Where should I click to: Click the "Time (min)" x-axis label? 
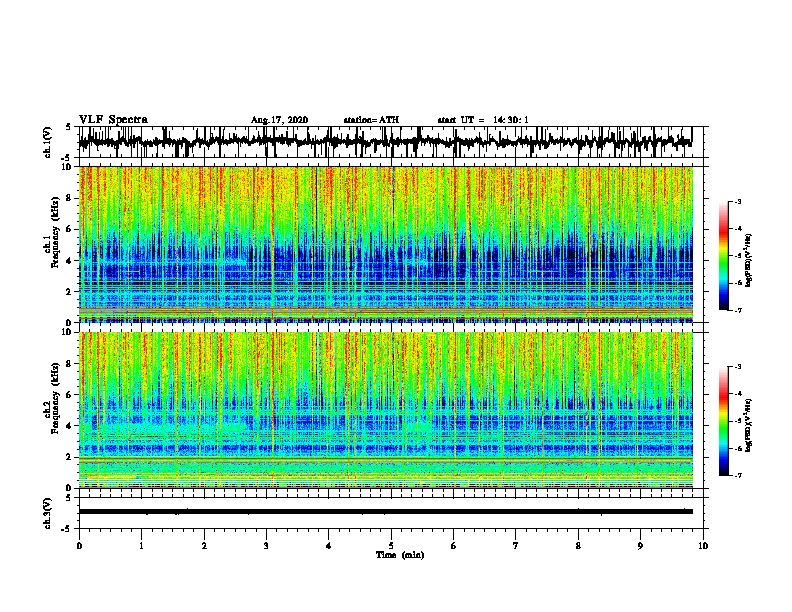400,555
